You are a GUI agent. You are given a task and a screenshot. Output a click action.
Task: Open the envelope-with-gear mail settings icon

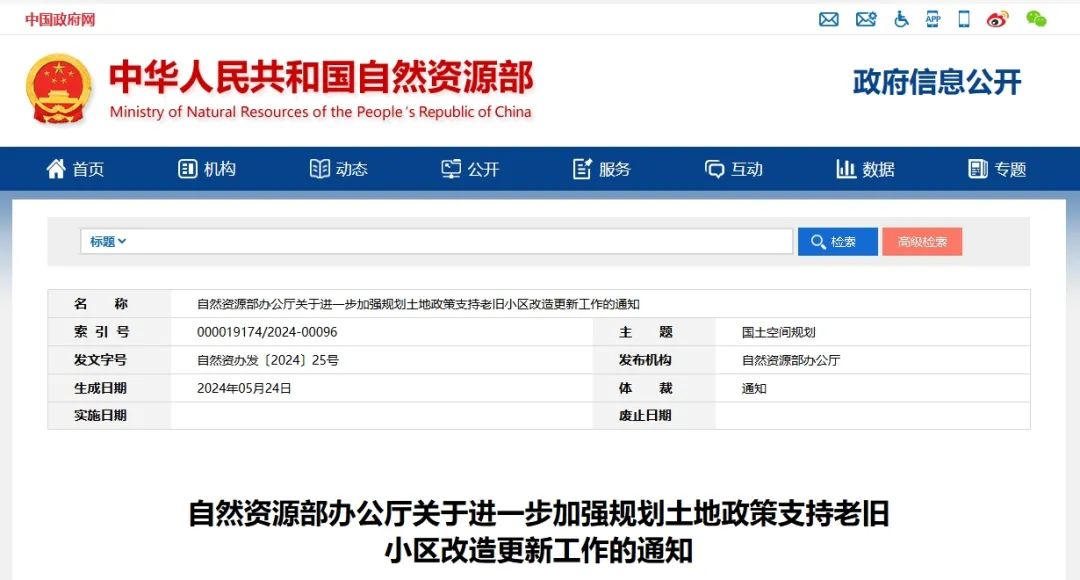tap(865, 19)
